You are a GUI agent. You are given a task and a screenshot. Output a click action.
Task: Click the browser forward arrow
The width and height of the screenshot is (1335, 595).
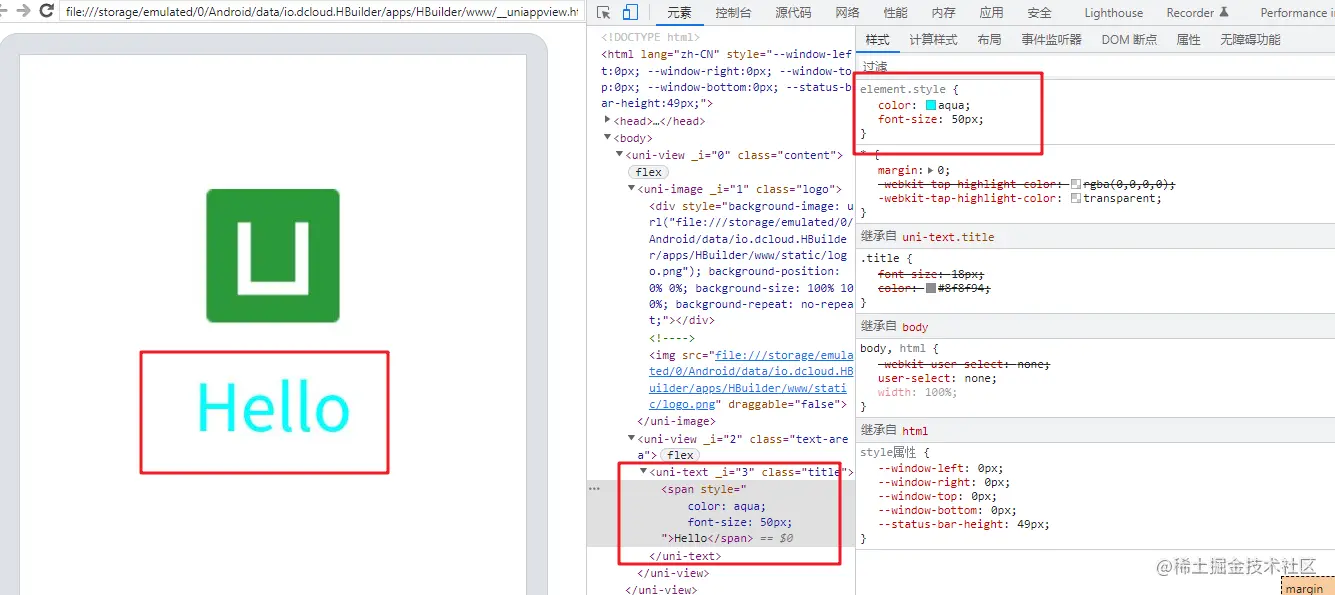tap(25, 12)
